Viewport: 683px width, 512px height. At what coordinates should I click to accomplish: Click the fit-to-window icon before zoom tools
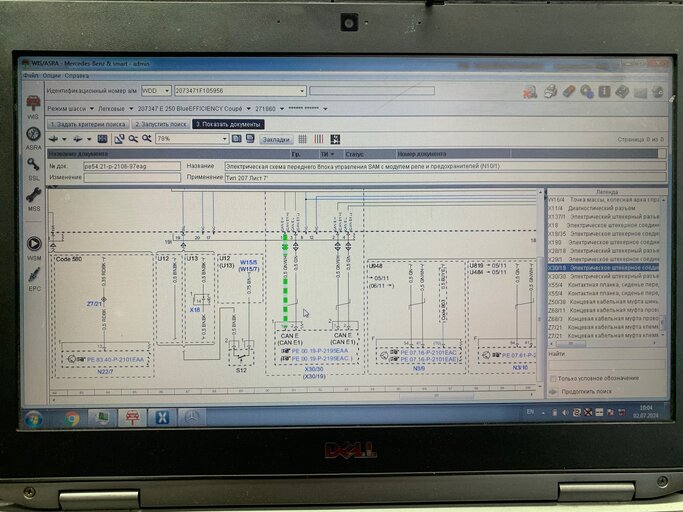(x=102, y=139)
